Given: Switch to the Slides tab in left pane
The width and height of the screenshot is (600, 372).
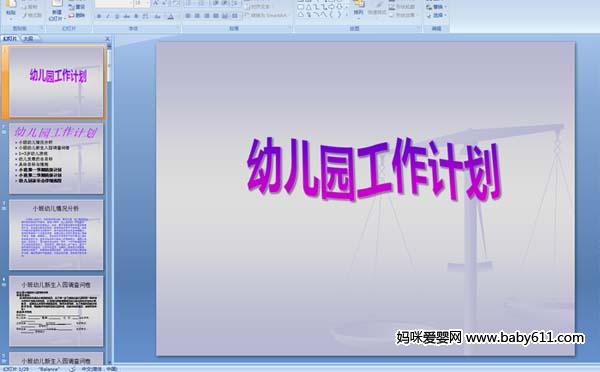Looking at the screenshot, I should [10, 38].
